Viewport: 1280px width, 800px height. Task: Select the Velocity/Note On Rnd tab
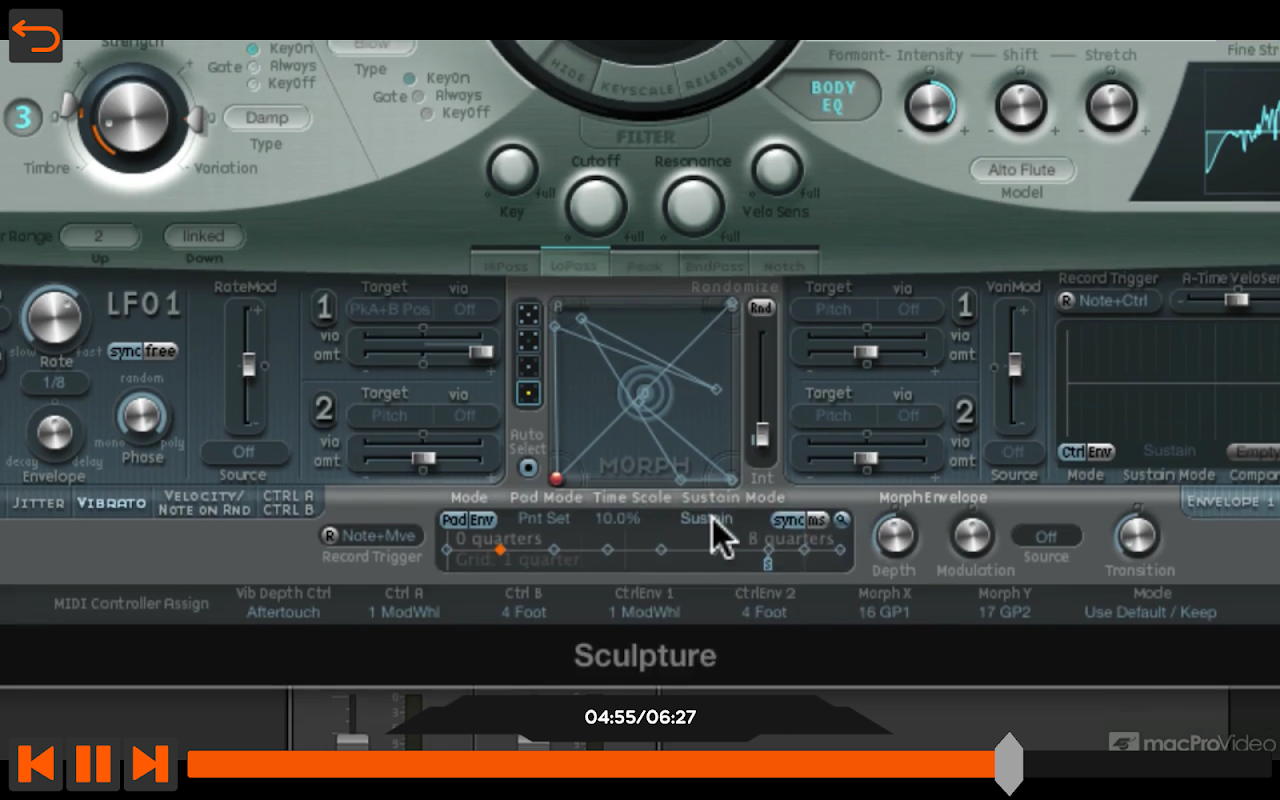(x=204, y=503)
